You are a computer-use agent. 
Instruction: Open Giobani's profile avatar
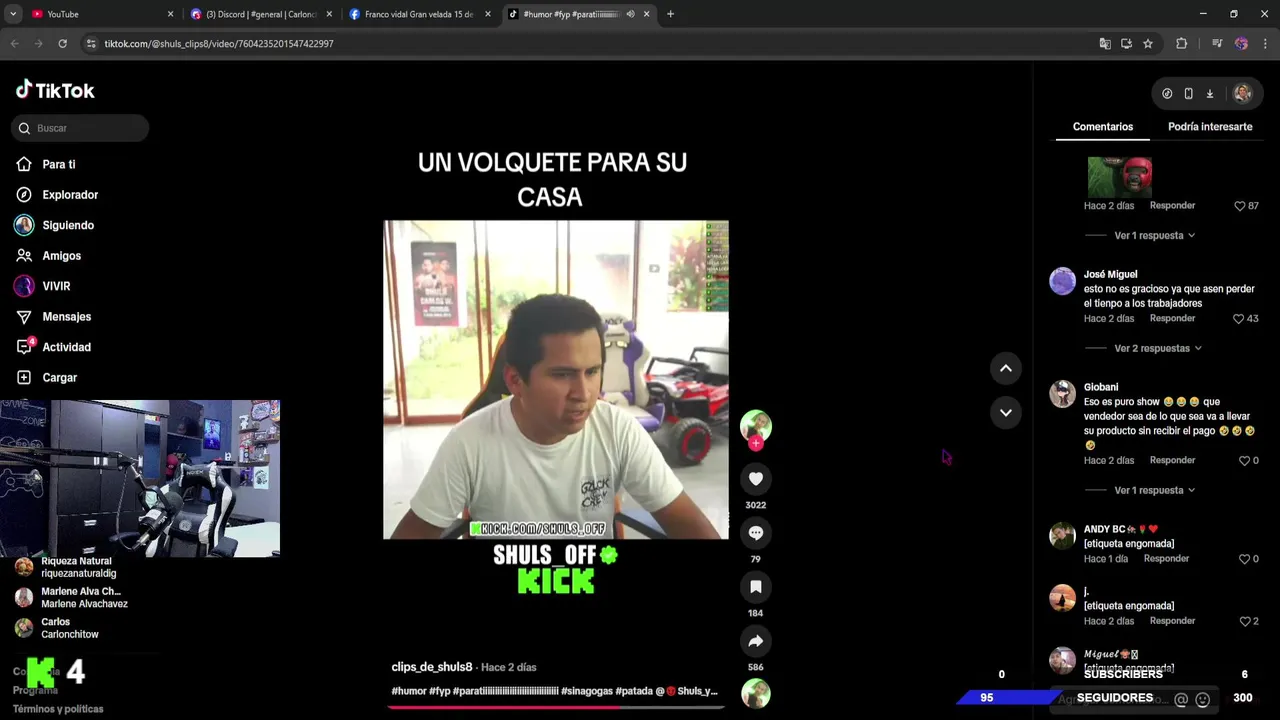point(1062,394)
